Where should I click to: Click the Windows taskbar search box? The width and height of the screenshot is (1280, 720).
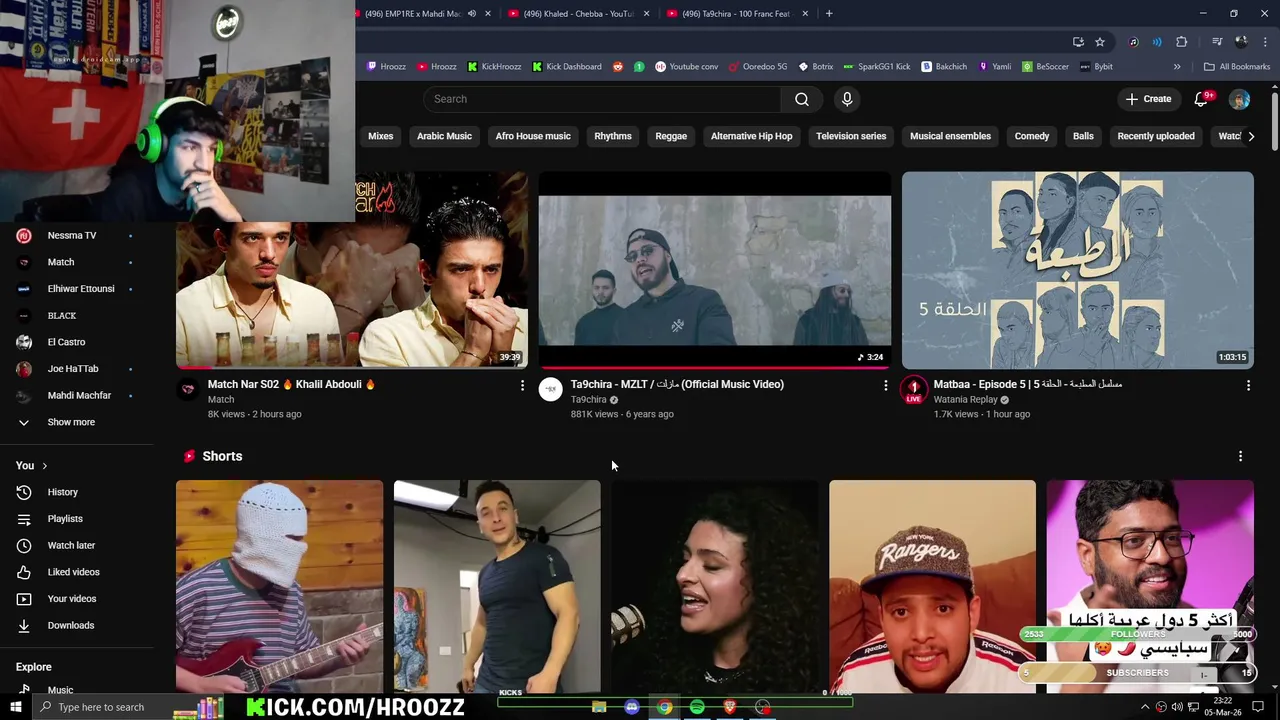point(101,707)
